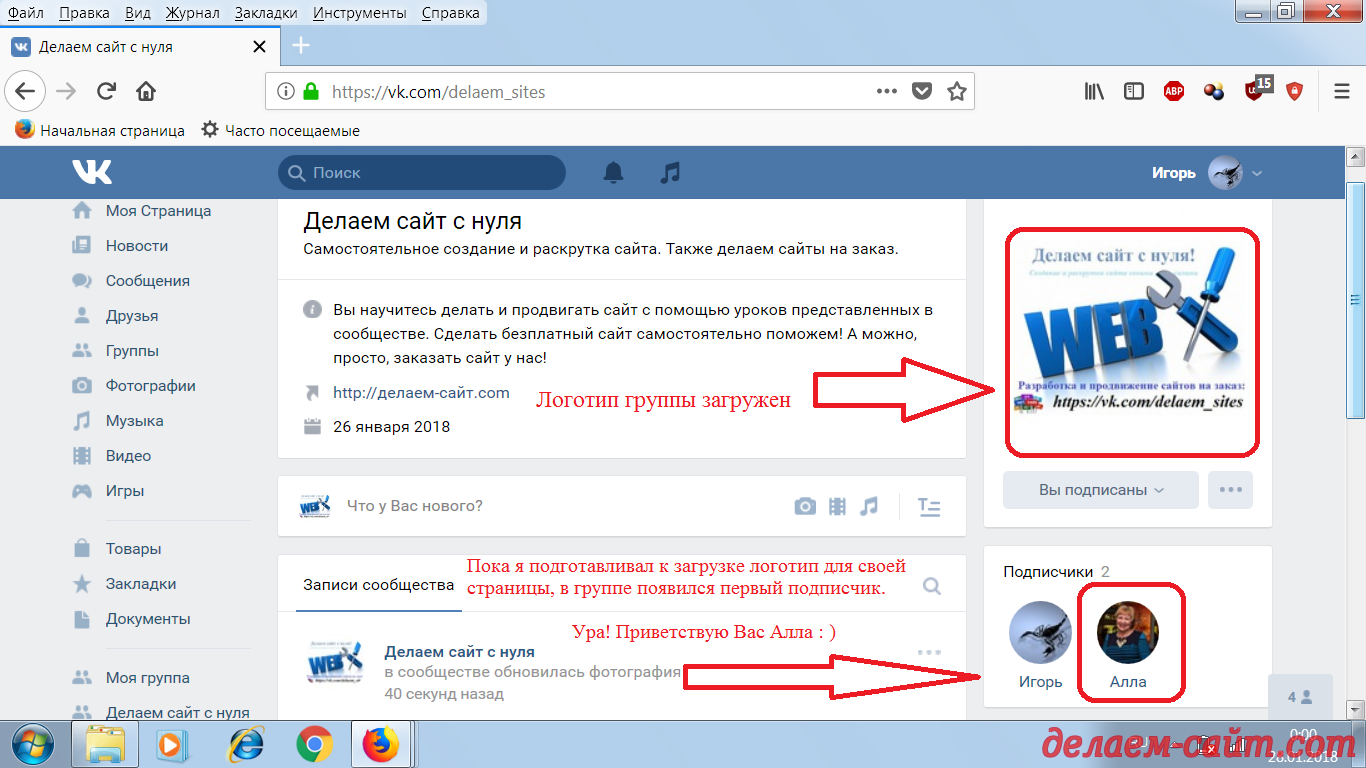Follow the http://делаем-сайт.com link
Screen dimensions: 1366x768
[x=421, y=393]
